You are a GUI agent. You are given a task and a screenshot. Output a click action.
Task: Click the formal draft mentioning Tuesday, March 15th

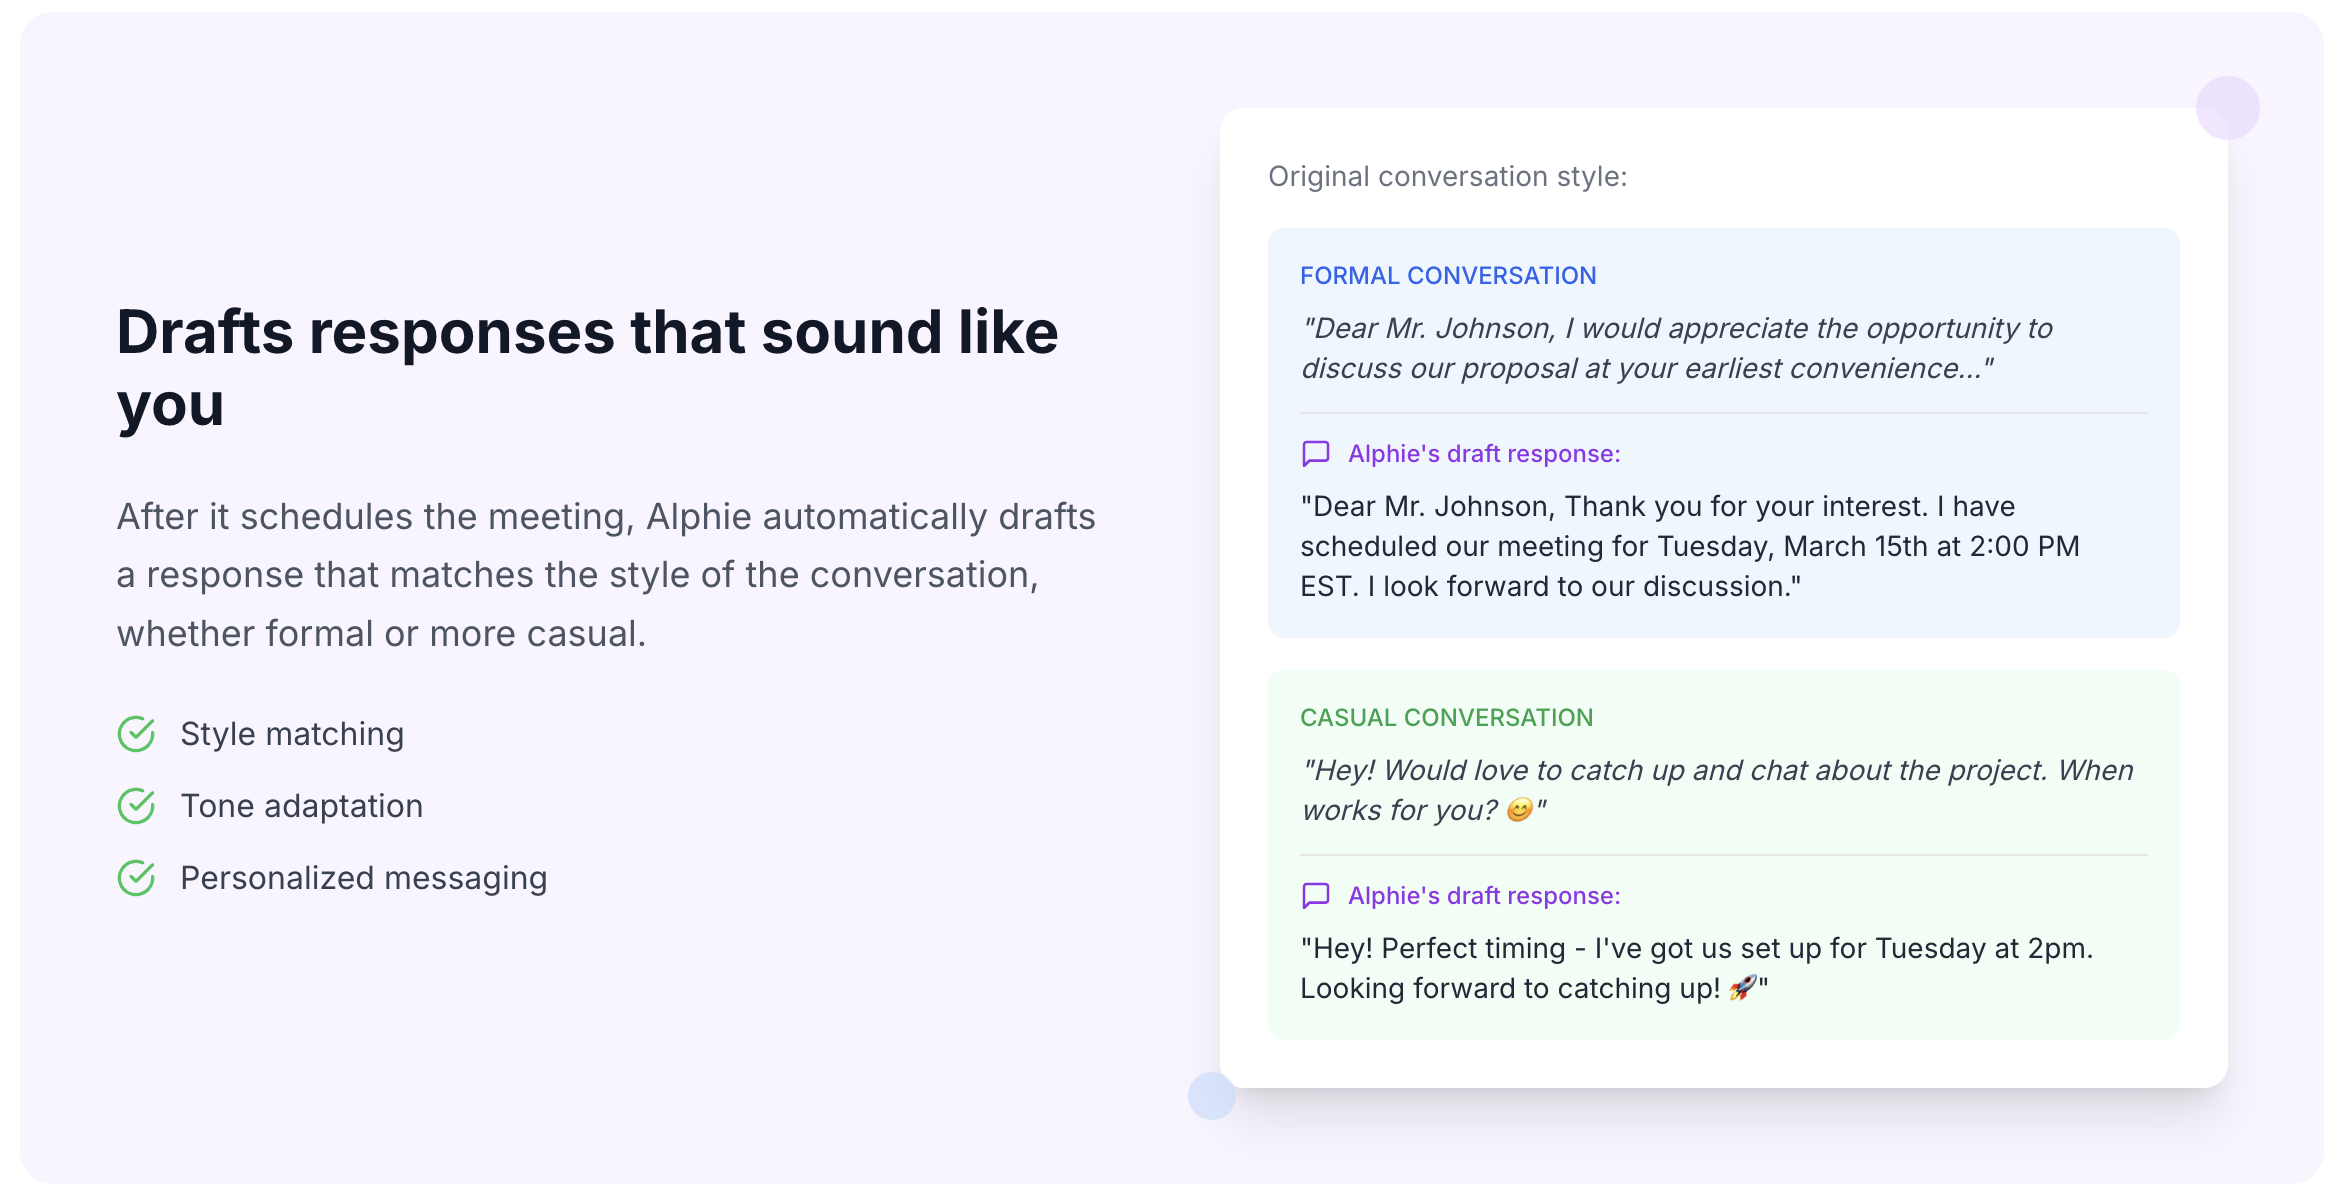[1690, 546]
